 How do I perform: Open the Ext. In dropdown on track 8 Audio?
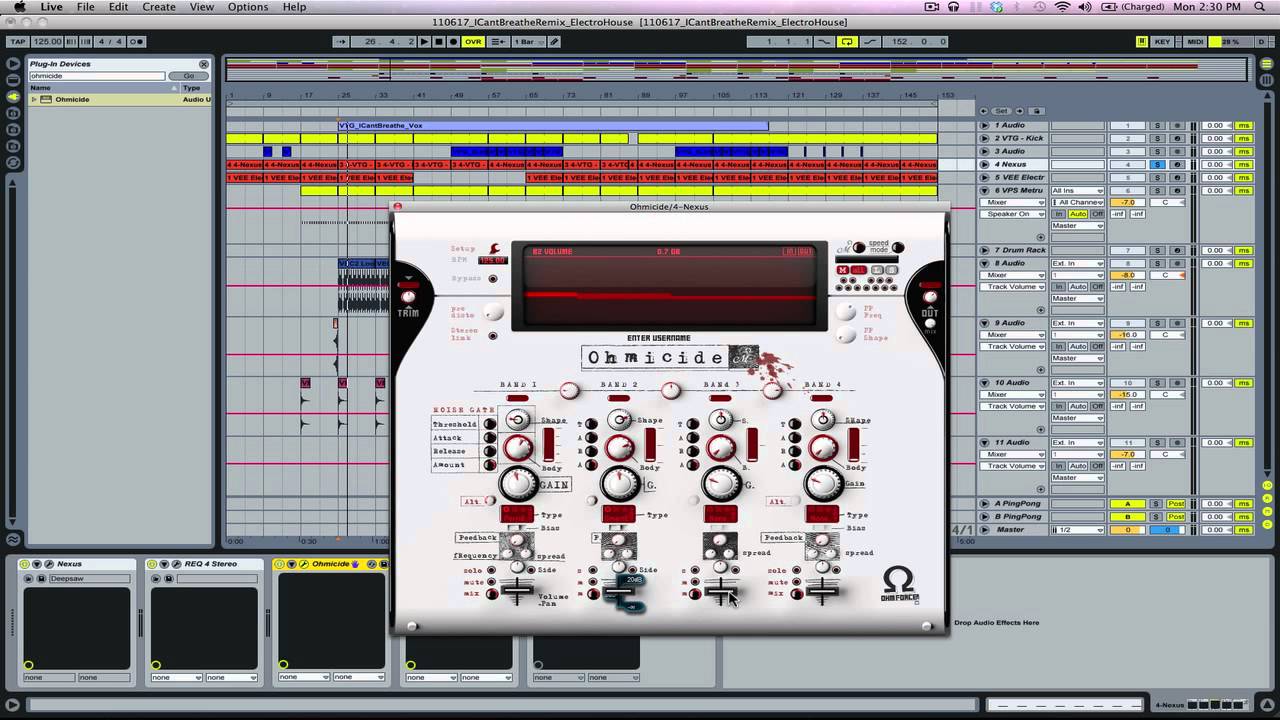coord(1077,263)
